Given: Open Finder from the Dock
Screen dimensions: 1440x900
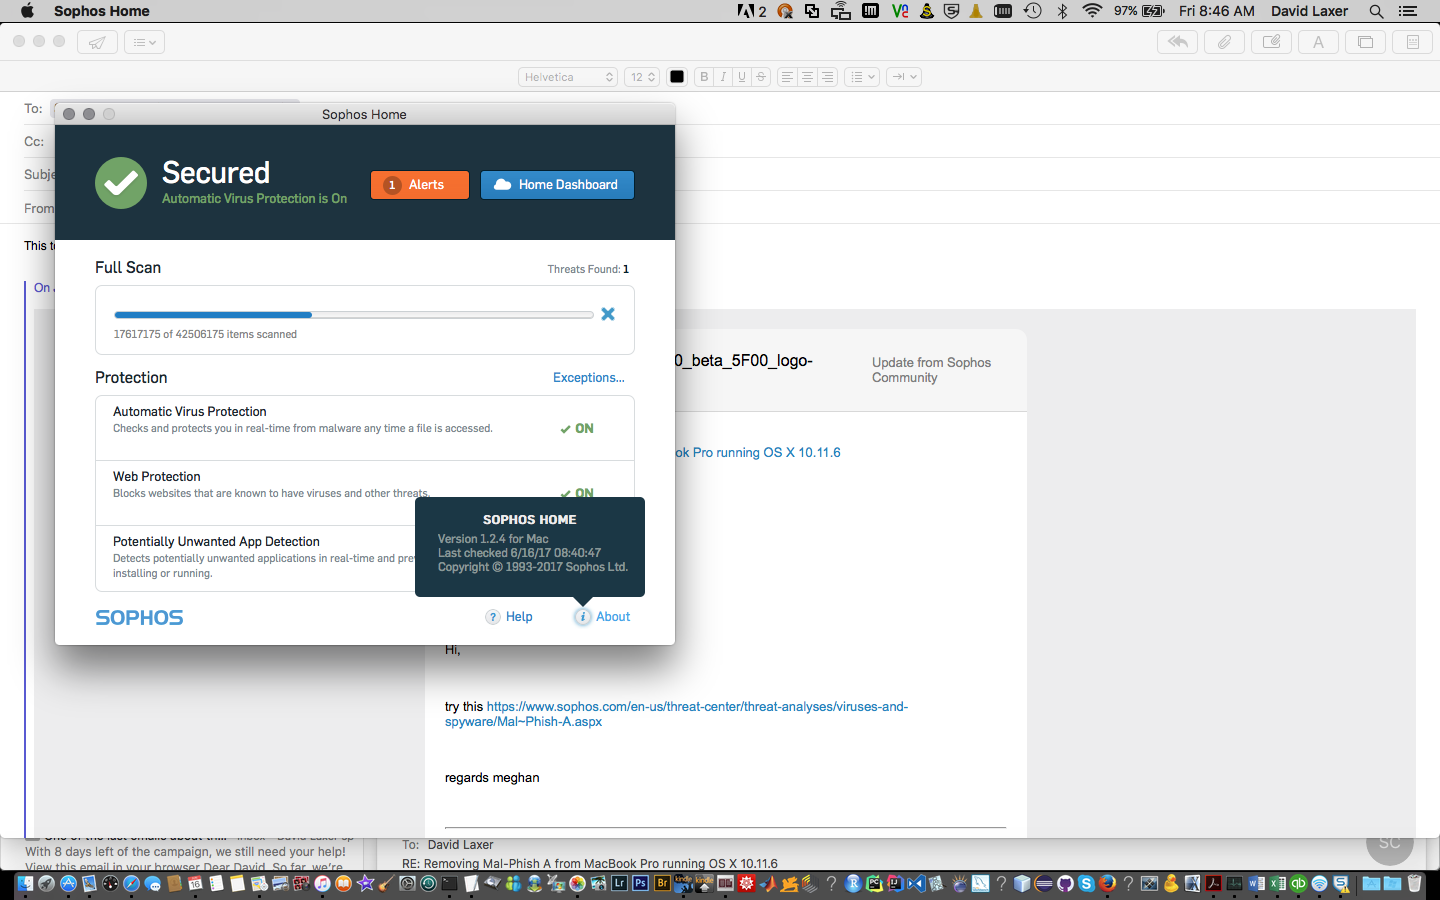Looking at the screenshot, I should [25, 883].
